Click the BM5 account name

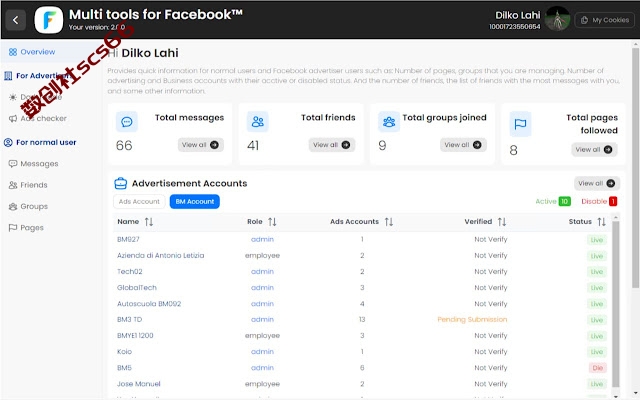click(x=124, y=368)
